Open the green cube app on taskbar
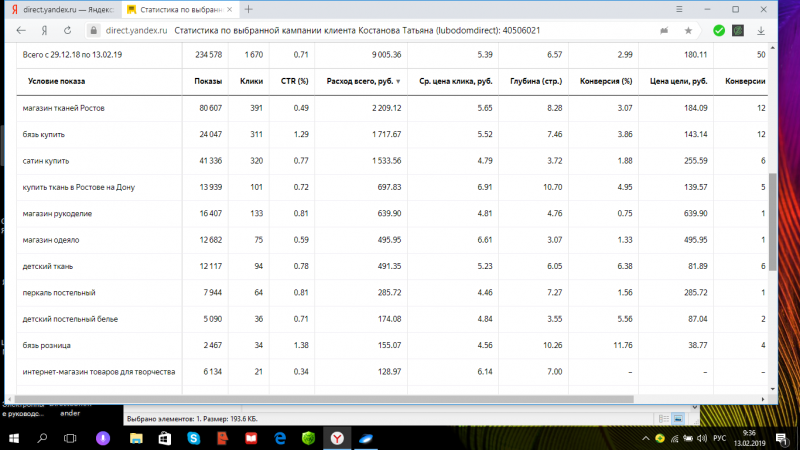 coord(309,438)
